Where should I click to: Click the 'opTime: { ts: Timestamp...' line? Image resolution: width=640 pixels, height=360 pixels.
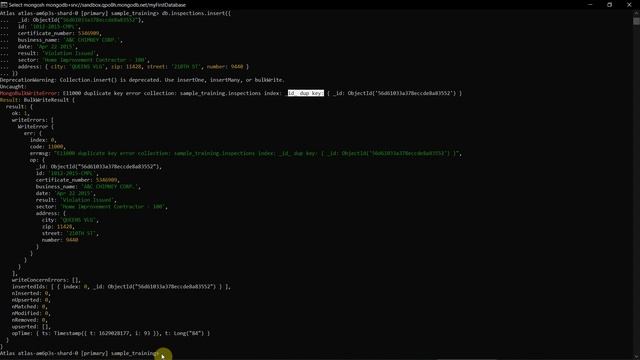pos(111,333)
